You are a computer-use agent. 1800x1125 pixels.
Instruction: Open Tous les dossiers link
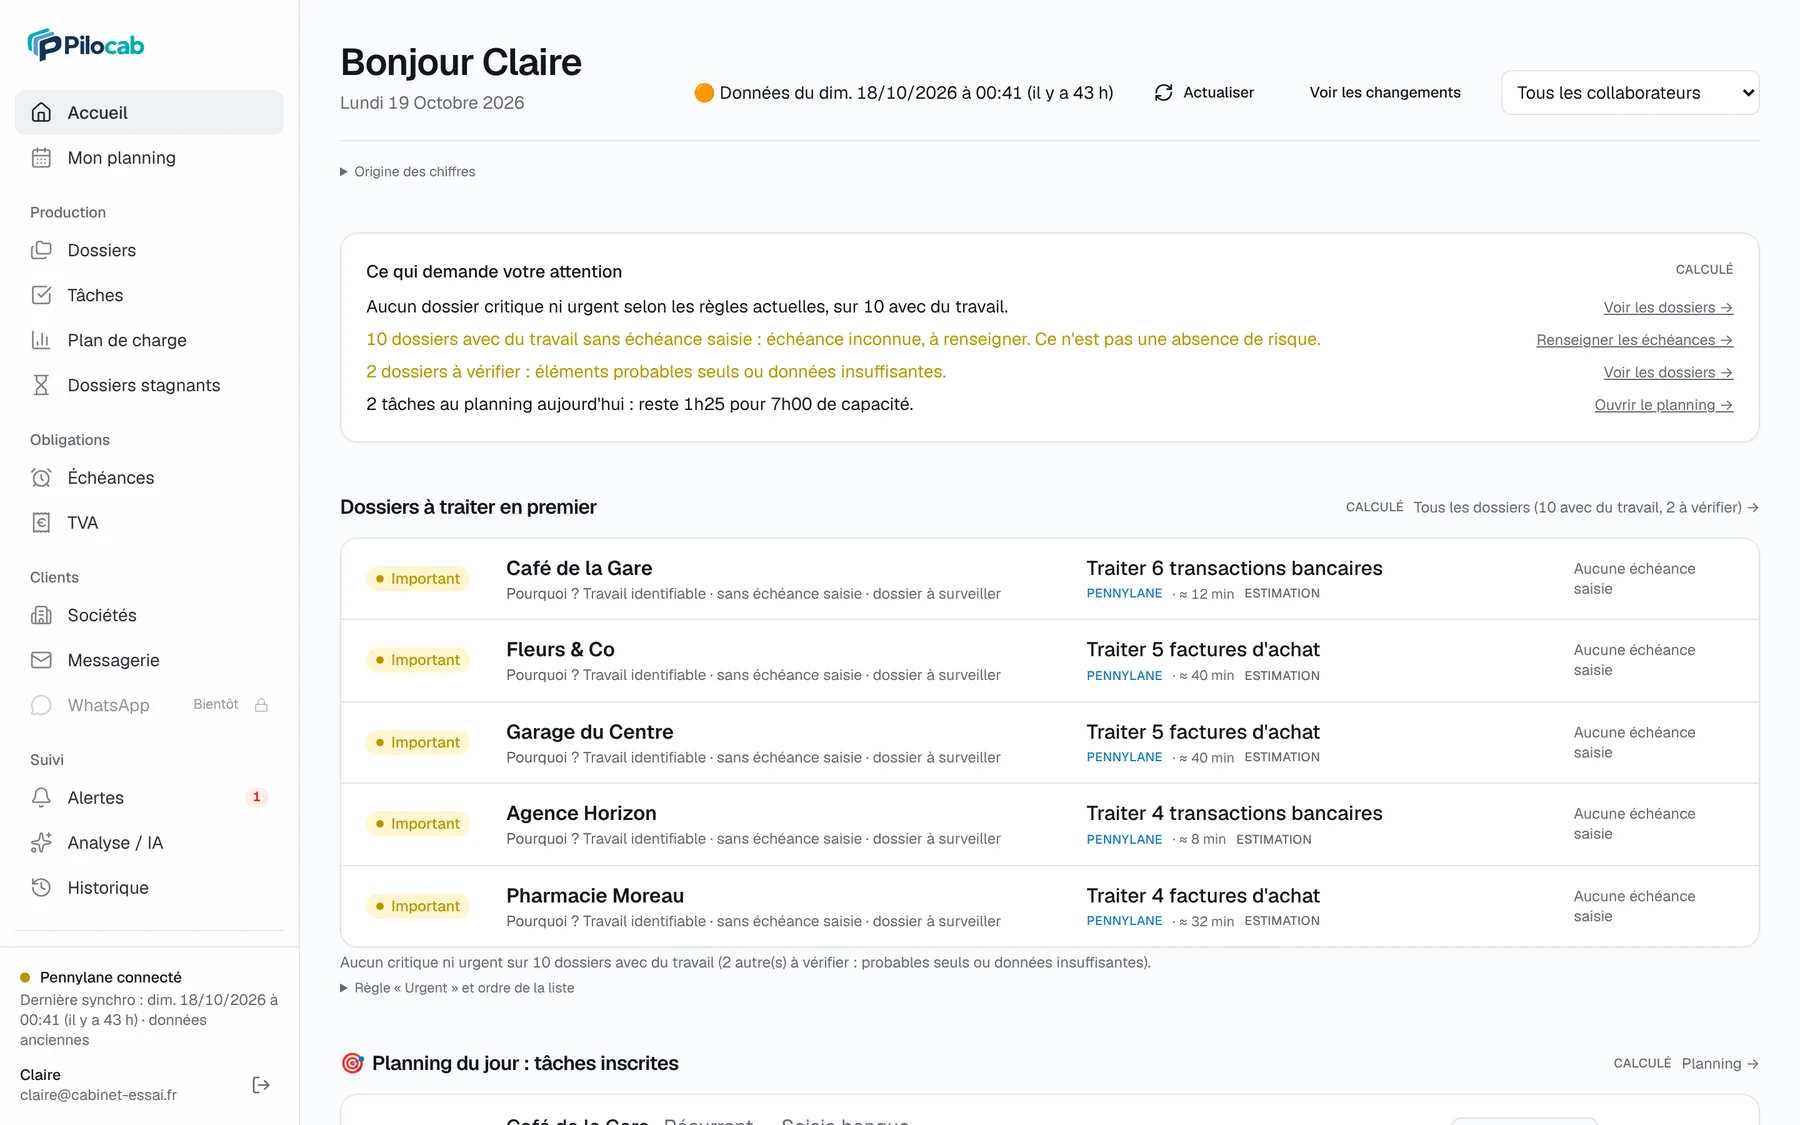click(1586, 507)
